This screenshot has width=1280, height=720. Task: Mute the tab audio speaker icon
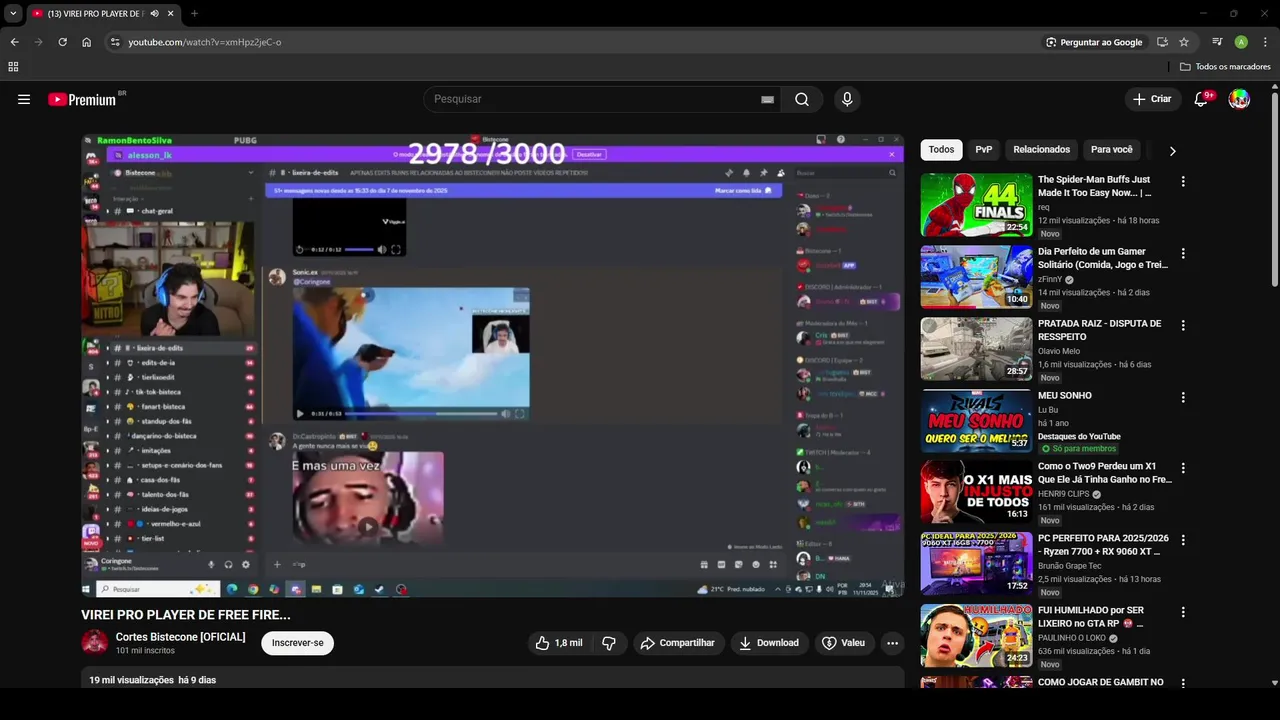pyautogui.click(x=154, y=14)
